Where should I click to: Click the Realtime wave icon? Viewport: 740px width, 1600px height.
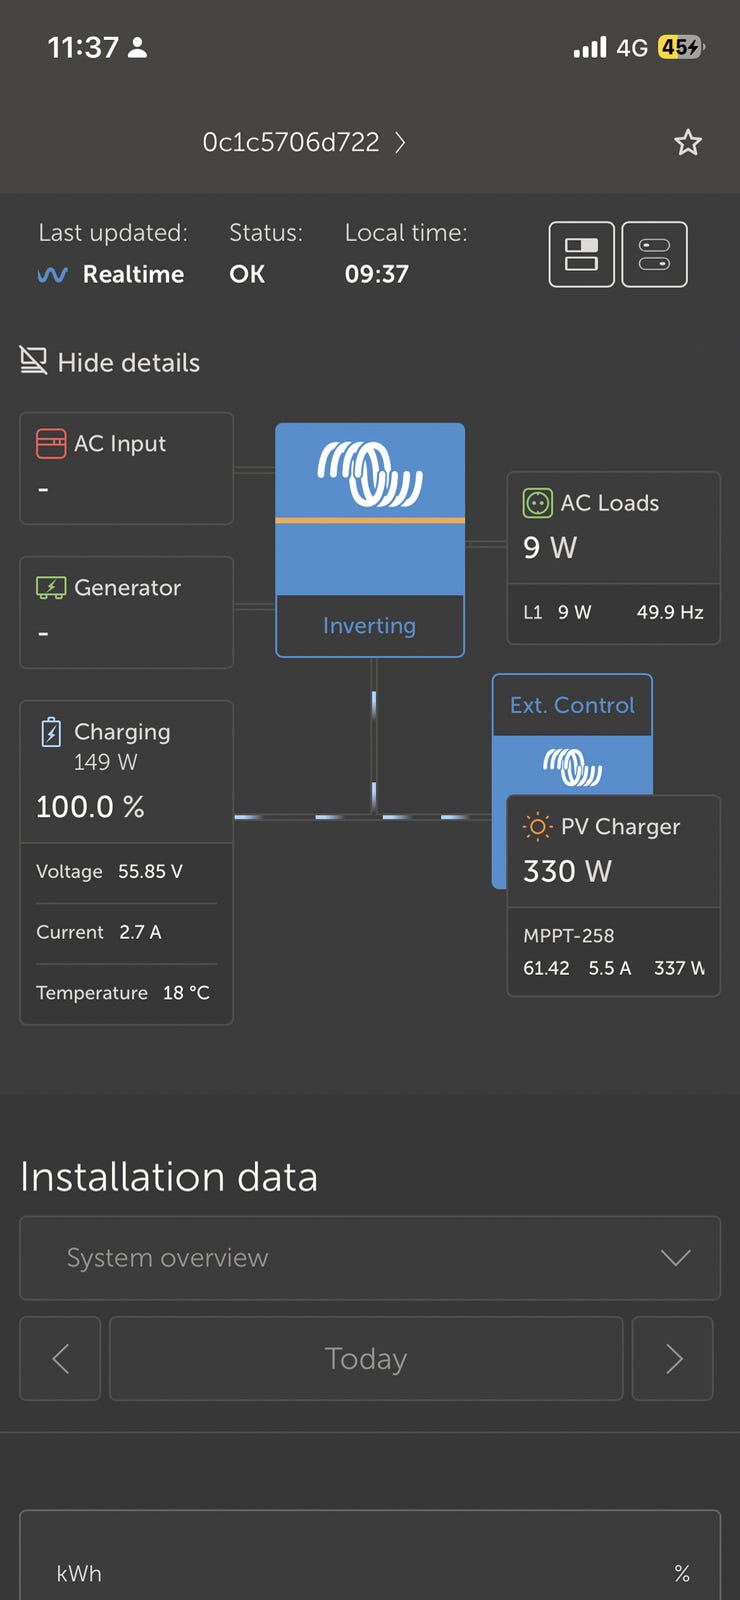(x=52, y=274)
